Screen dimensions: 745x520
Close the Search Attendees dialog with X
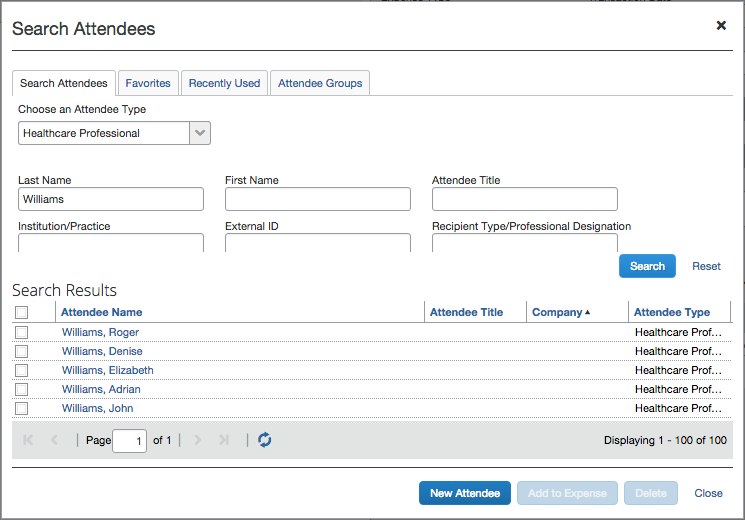[721, 26]
